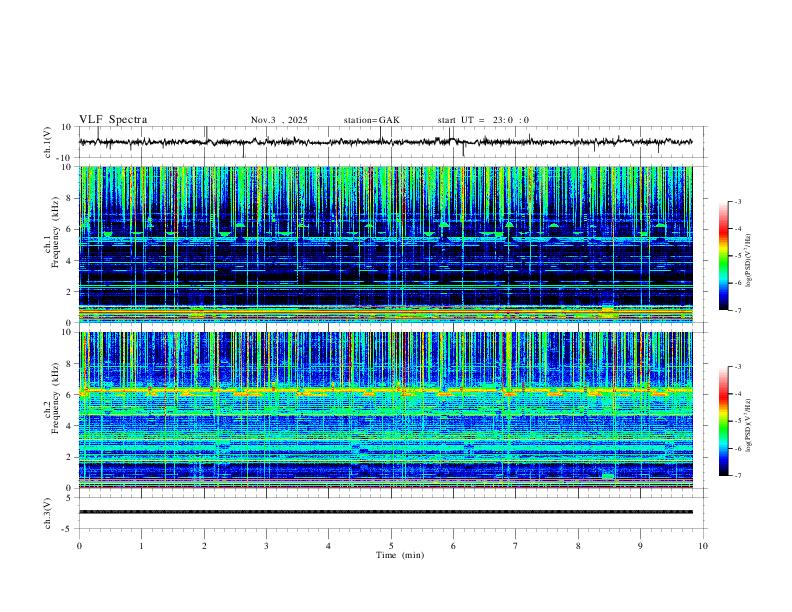This screenshot has height=612, width=792.
Task: Click the ch.1 spectrogram panel
Action: [385, 244]
